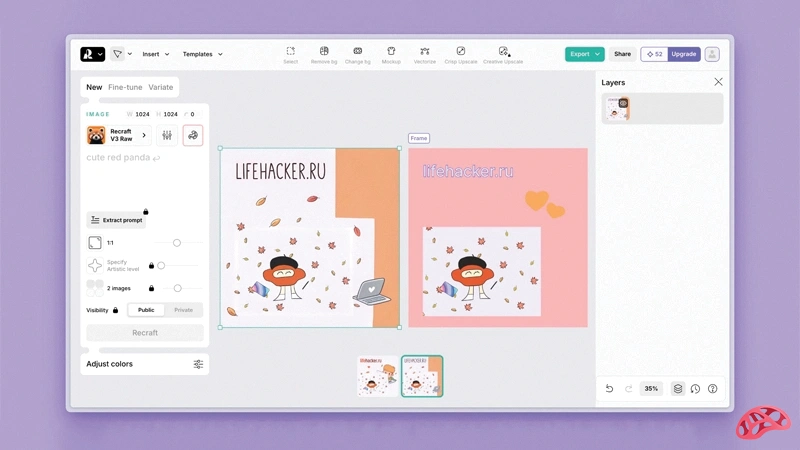
Task: Edit the rotation value 0
Action: pos(192,114)
